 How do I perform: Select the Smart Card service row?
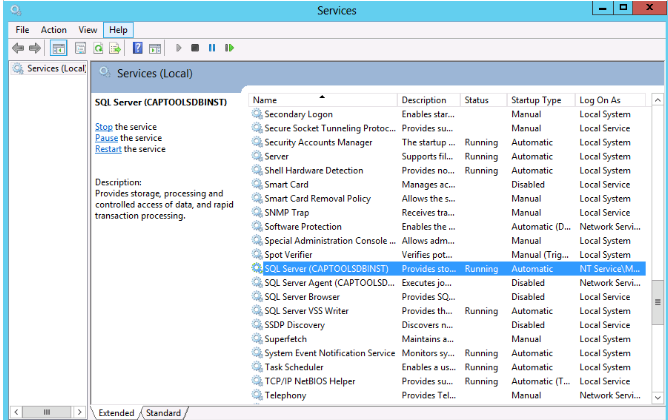447,184
